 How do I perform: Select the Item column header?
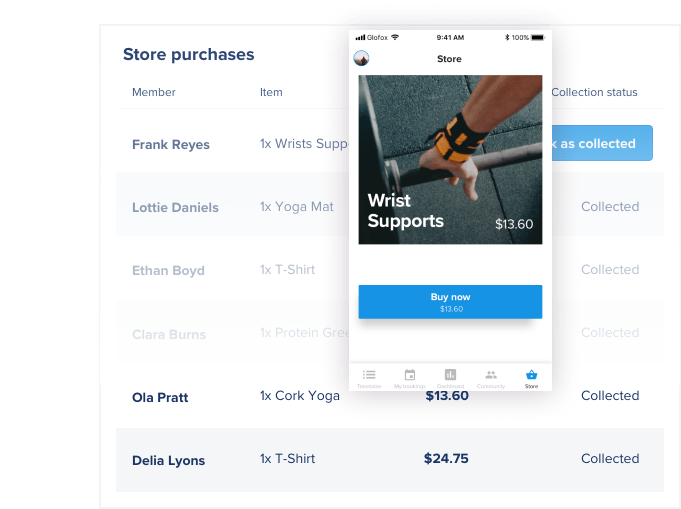(271, 92)
